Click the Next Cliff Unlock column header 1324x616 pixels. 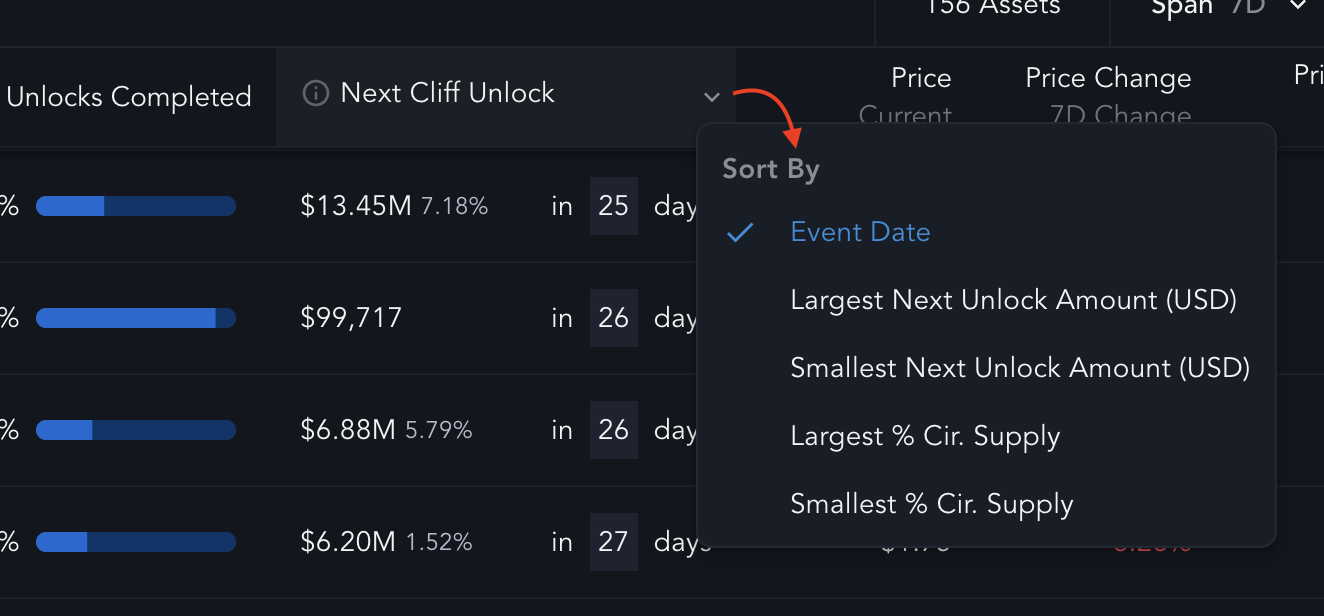click(447, 94)
